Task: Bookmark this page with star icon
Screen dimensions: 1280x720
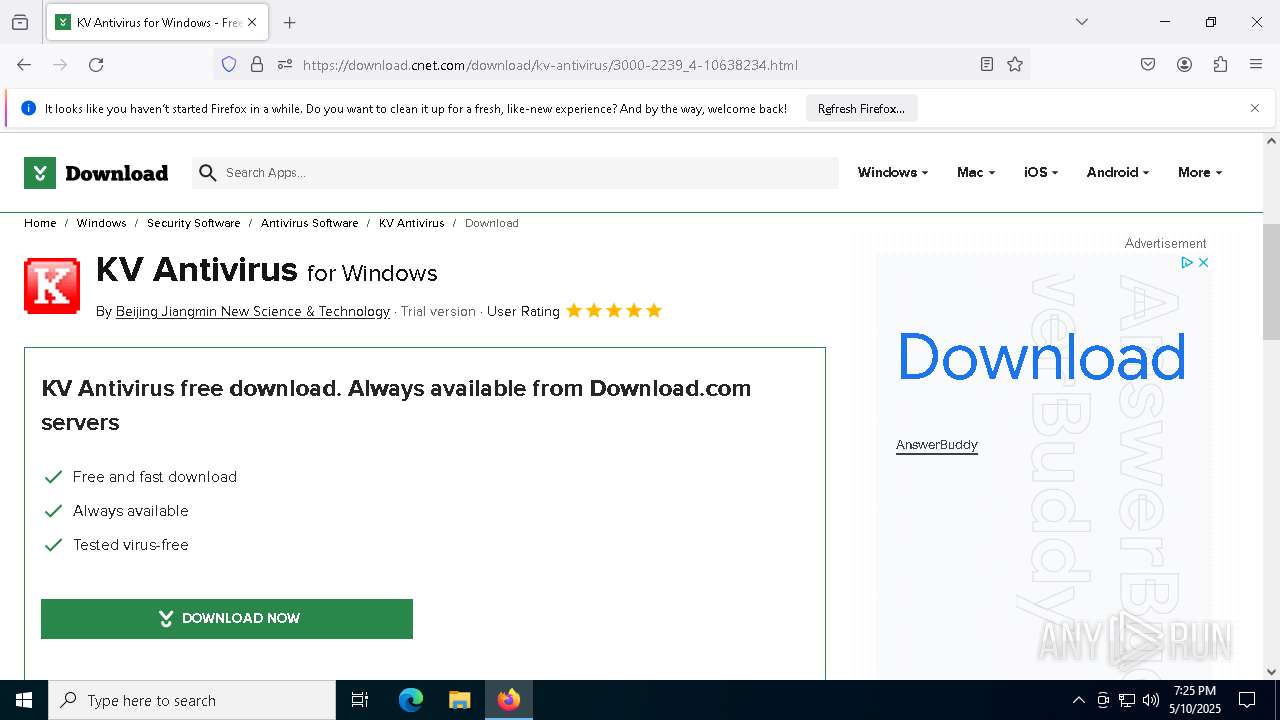Action: pos(1015,64)
